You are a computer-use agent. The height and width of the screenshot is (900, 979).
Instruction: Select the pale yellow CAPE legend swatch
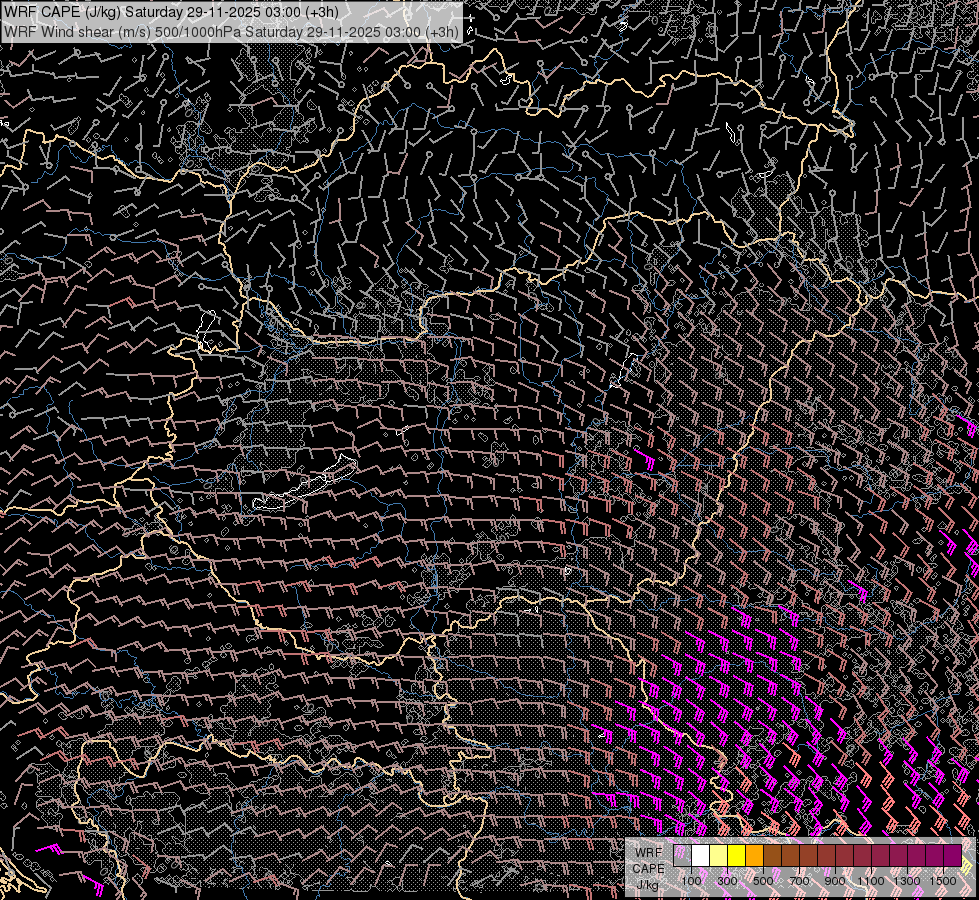719,856
